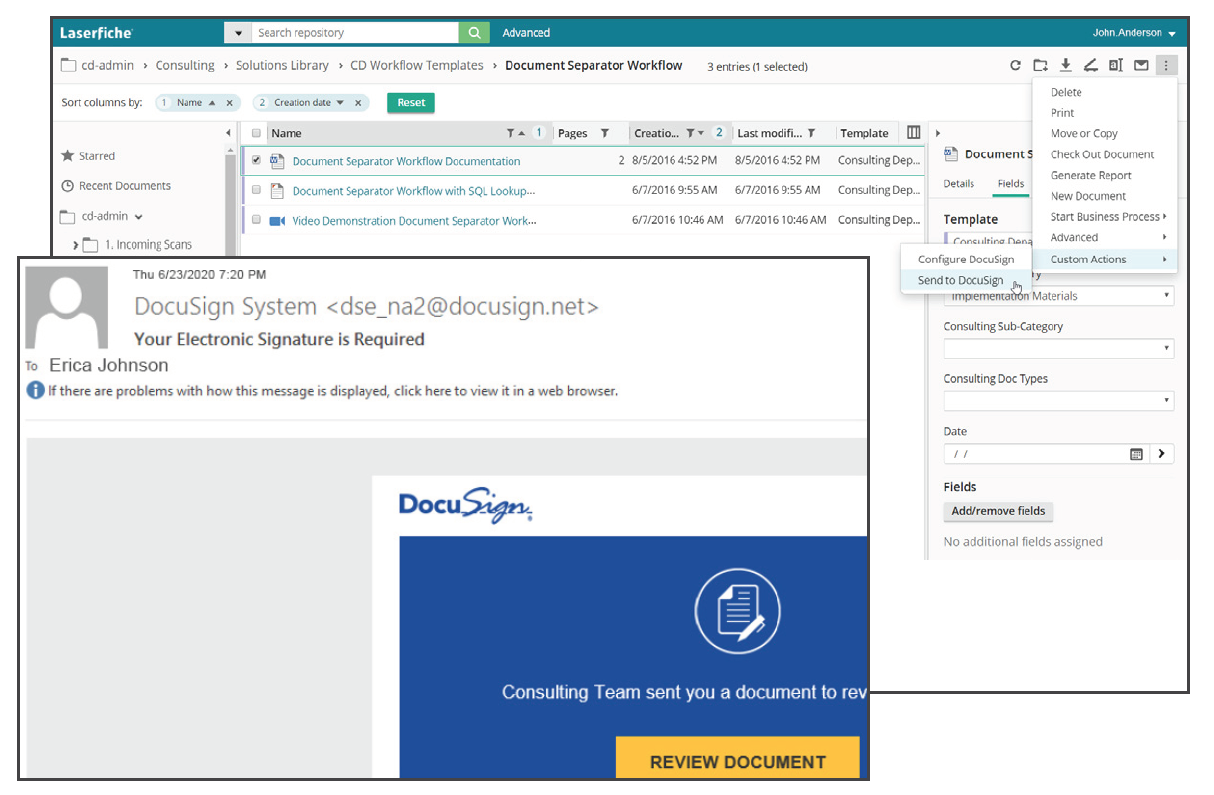Image resolution: width=1214 pixels, height=795 pixels.
Task: Click the filter icon in the Name column
Action: point(510,133)
